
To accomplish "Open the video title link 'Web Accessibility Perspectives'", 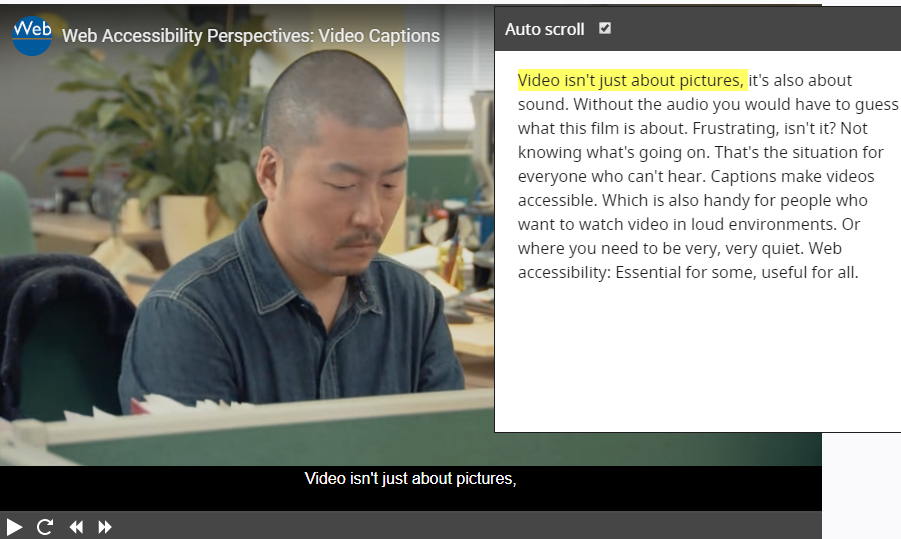I will tap(251, 36).
